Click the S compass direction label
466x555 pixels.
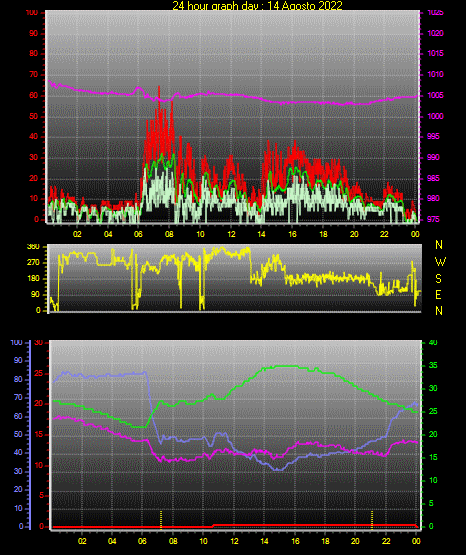click(438, 279)
